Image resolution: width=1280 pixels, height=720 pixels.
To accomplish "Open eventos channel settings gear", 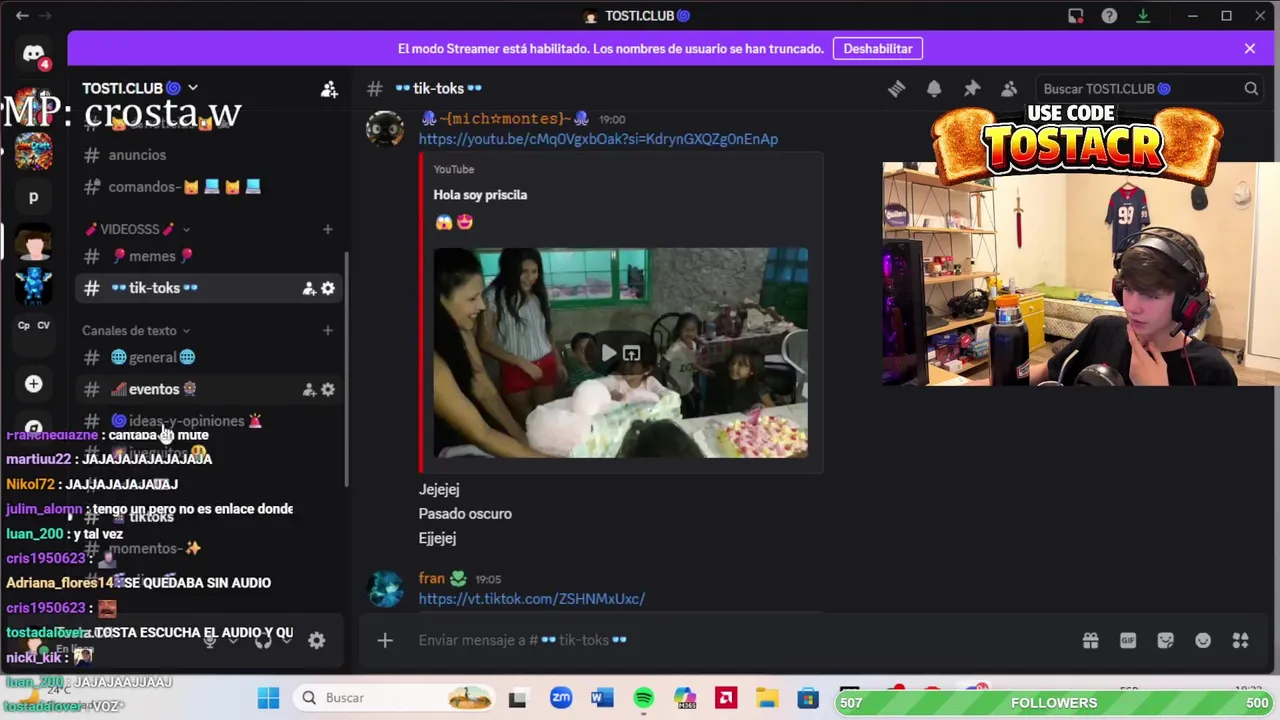I will [x=328, y=389].
